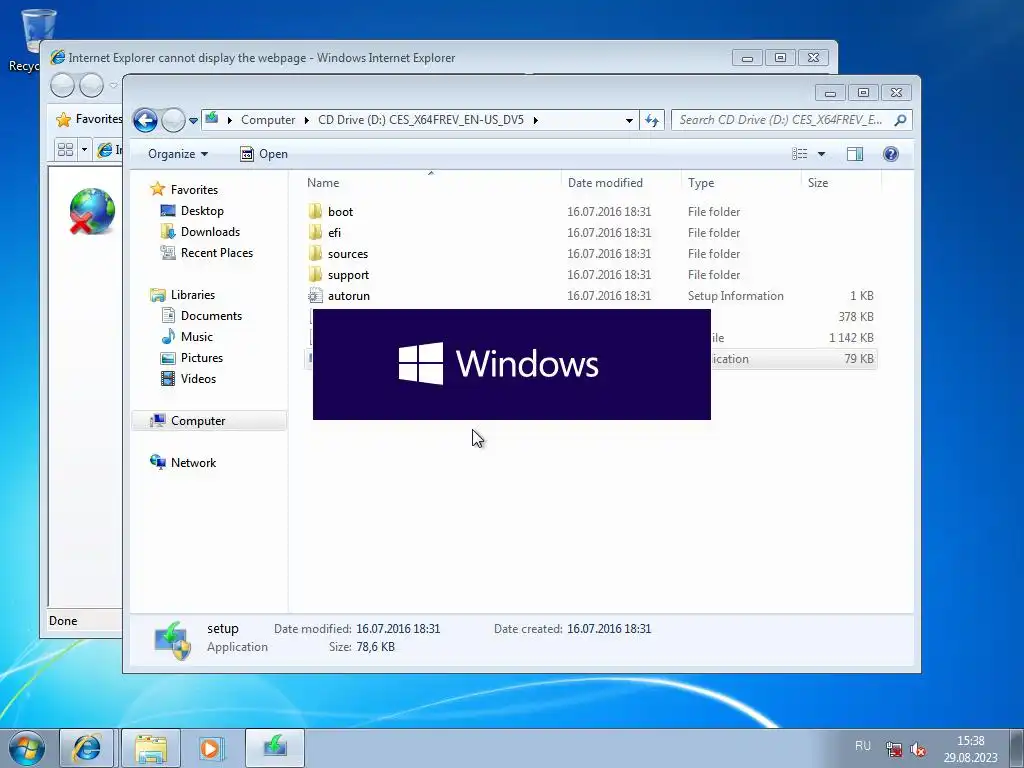Toggle the preview pane icon
Image resolution: width=1024 pixels, height=768 pixels.
click(855, 154)
